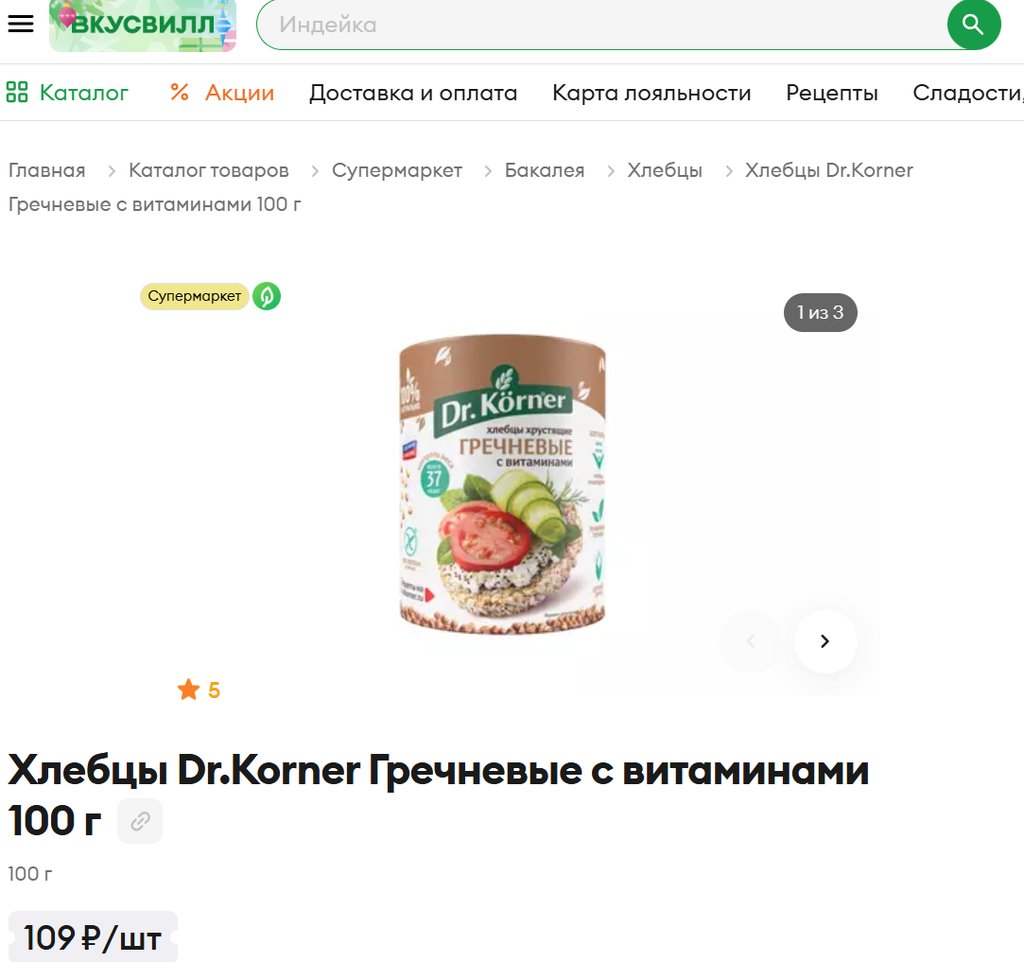
Task: Click the Каталог grid icon
Action: (x=17, y=92)
